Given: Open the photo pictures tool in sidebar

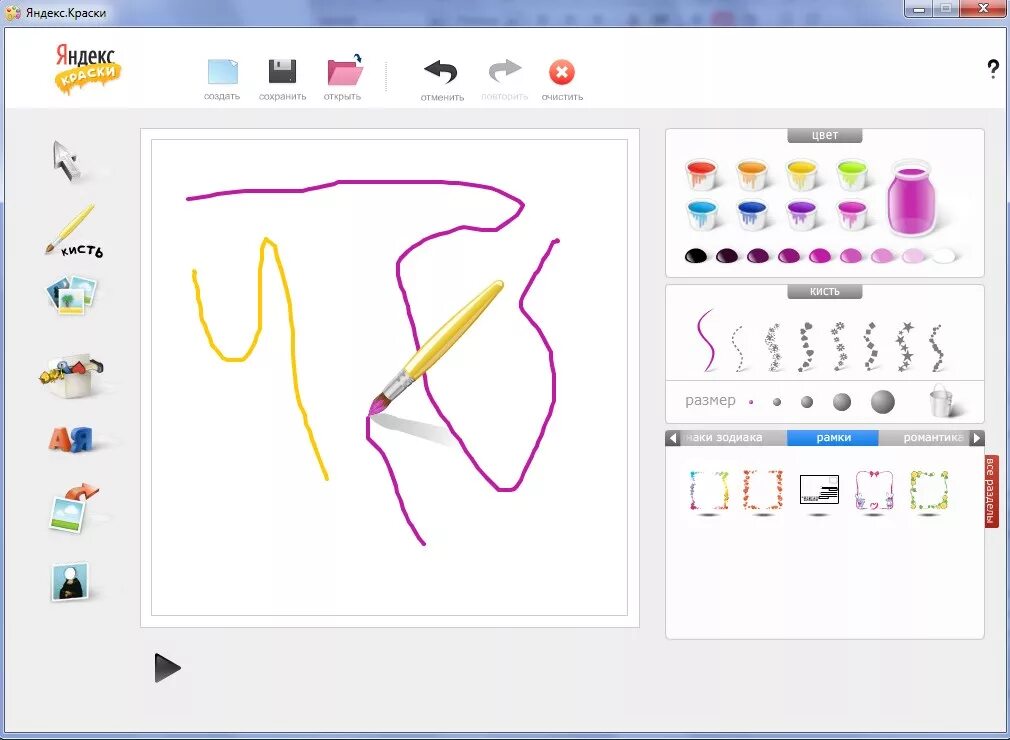Looking at the screenshot, I should click(71, 295).
